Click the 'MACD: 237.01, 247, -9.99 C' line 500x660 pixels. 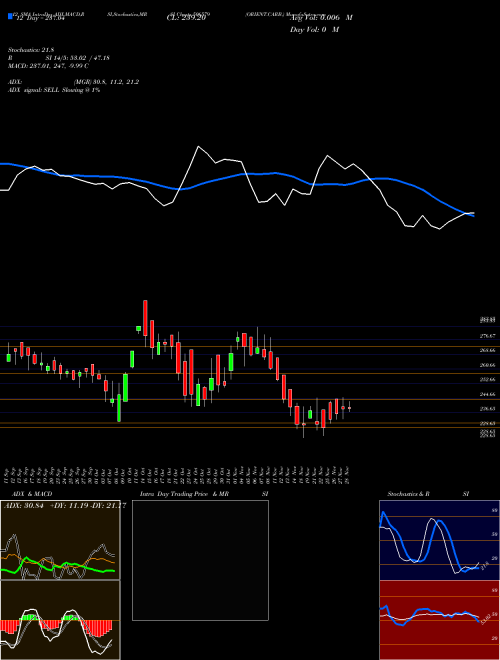pos(48,66)
